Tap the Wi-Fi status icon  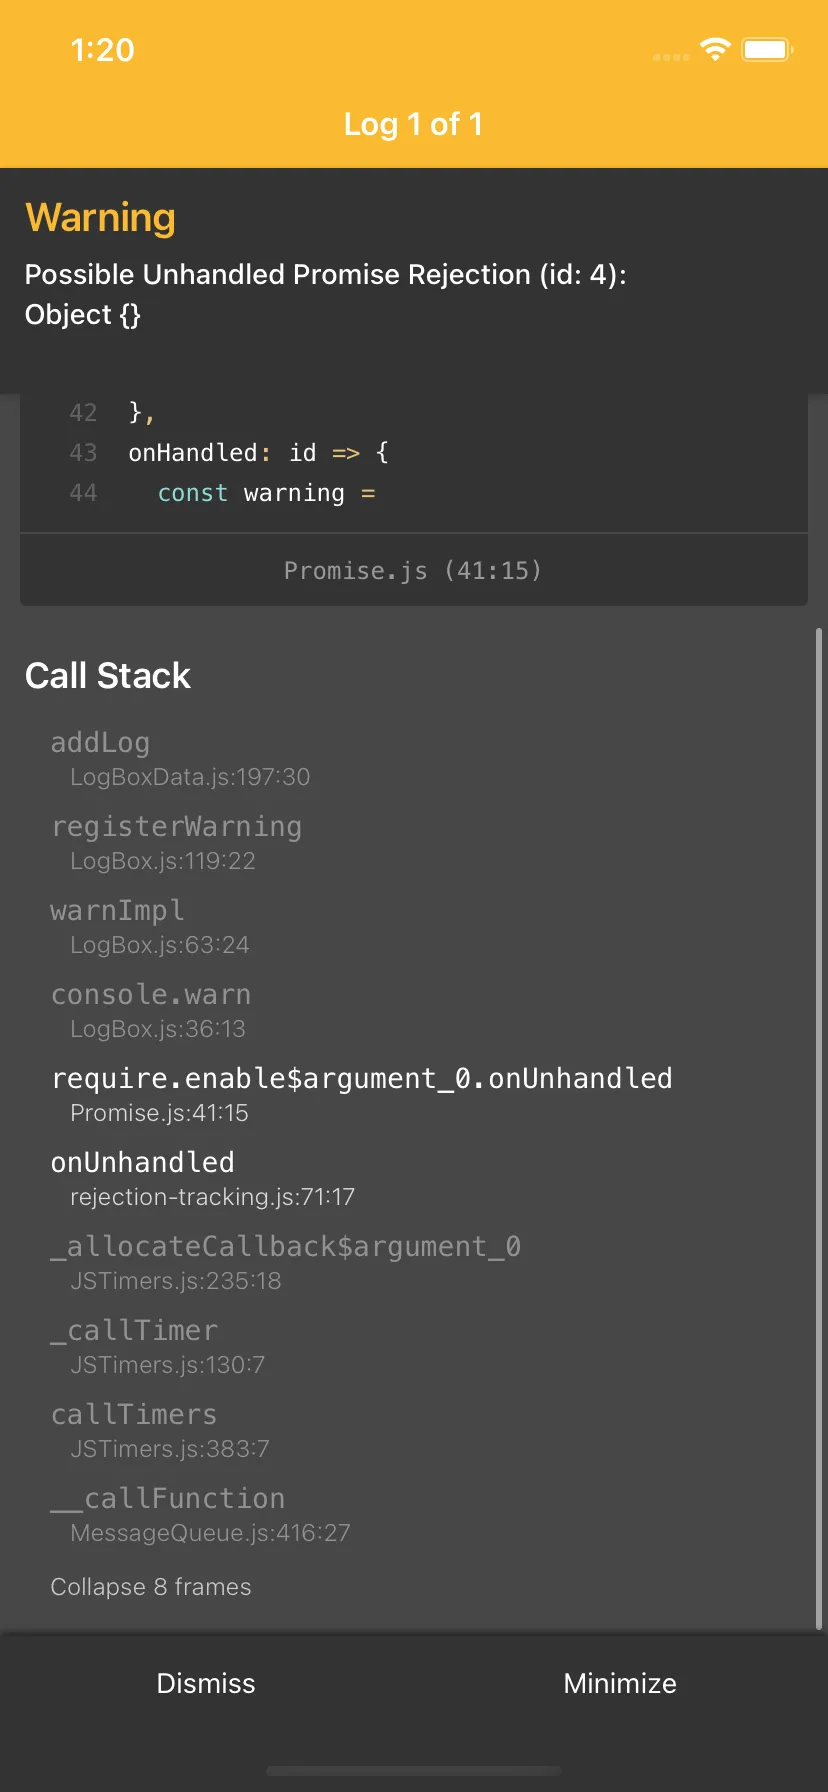715,49
